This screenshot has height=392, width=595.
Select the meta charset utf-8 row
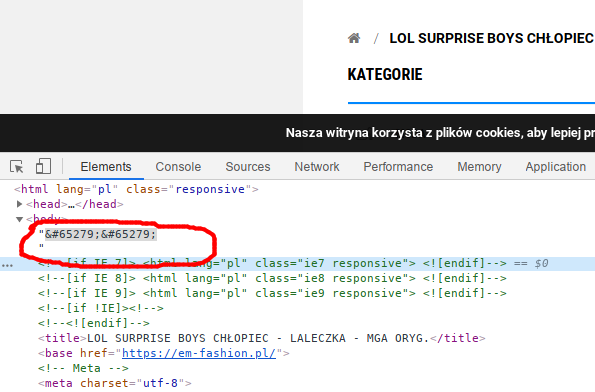(x=115, y=383)
